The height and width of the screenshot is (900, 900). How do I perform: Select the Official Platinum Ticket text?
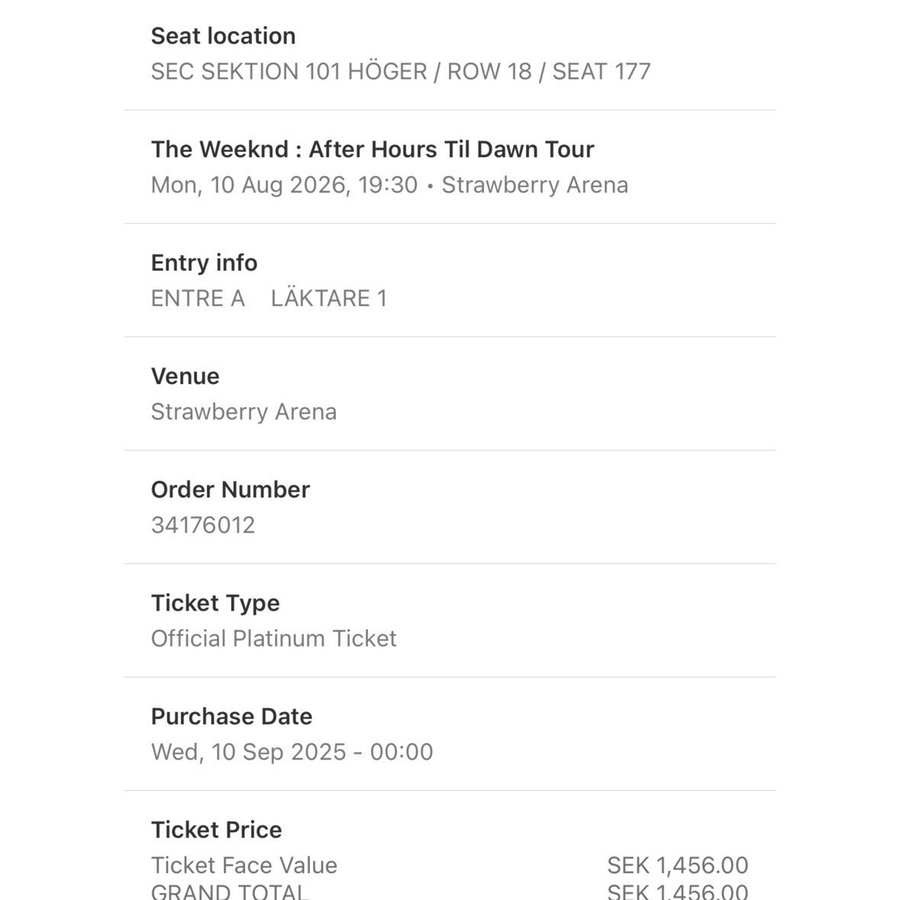274,639
